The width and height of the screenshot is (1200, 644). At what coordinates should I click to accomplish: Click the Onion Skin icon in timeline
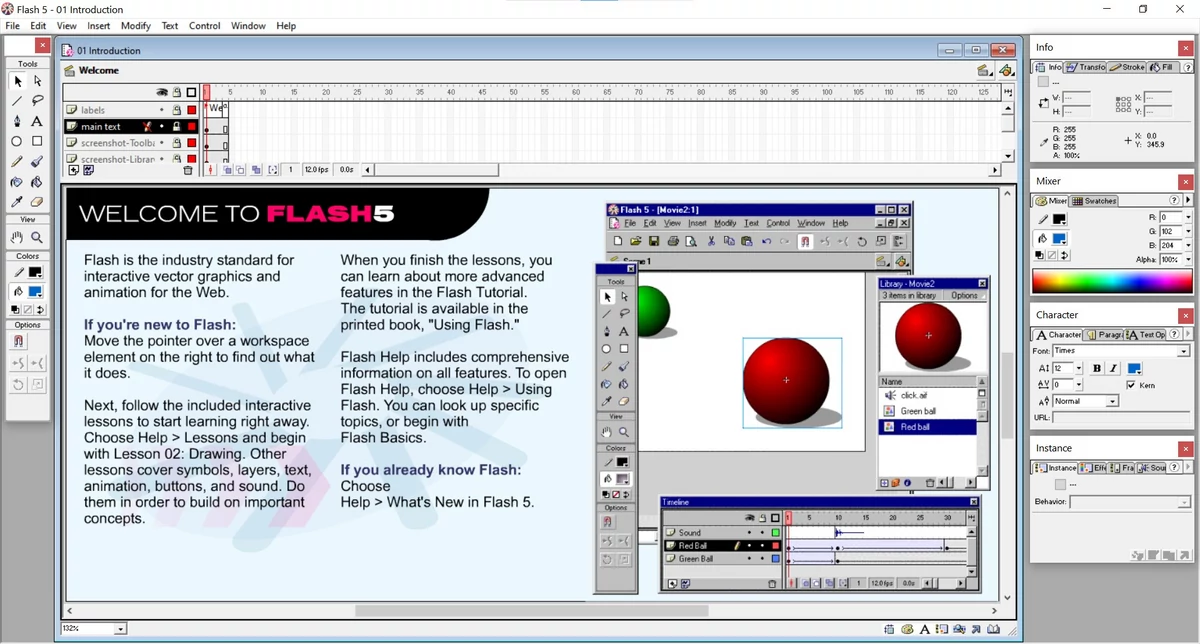(x=227, y=170)
